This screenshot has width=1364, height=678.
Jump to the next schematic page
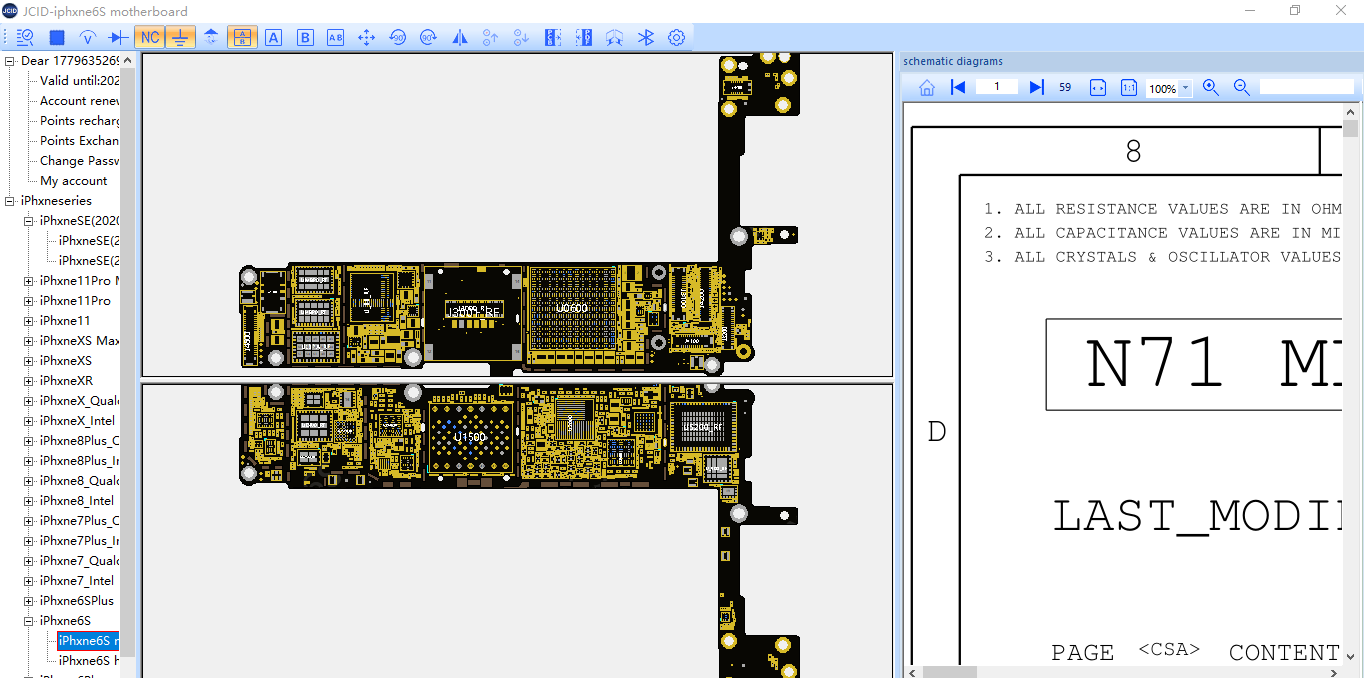click(1036, 88)
